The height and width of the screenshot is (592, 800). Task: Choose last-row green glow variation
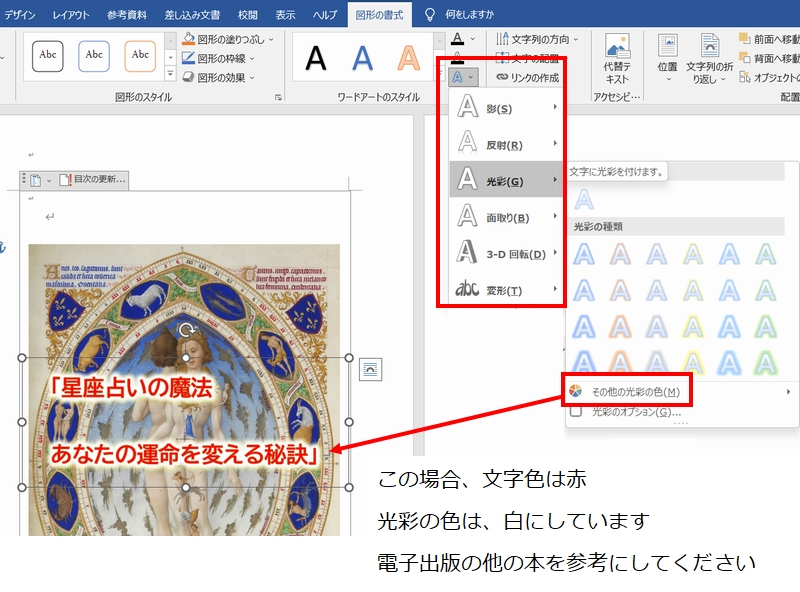coord(765,362)
